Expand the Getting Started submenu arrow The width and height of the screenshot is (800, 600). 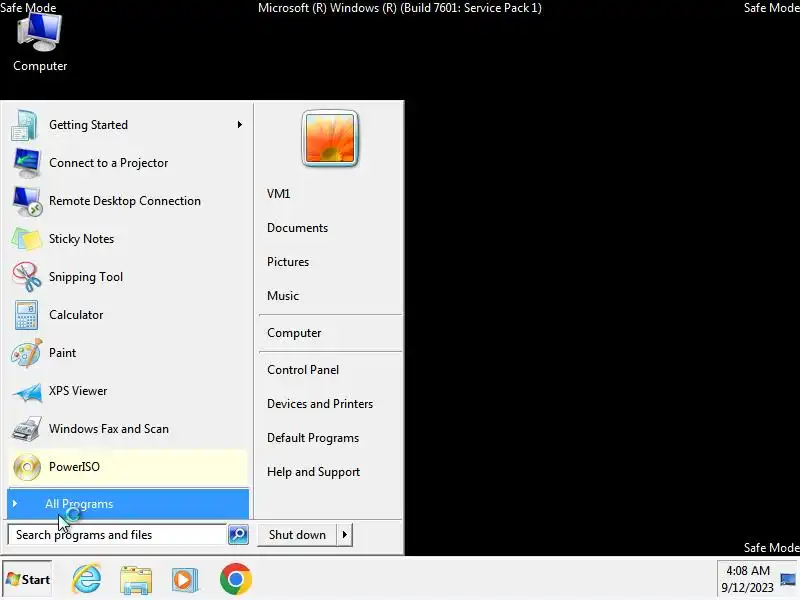tap(239, 124)
